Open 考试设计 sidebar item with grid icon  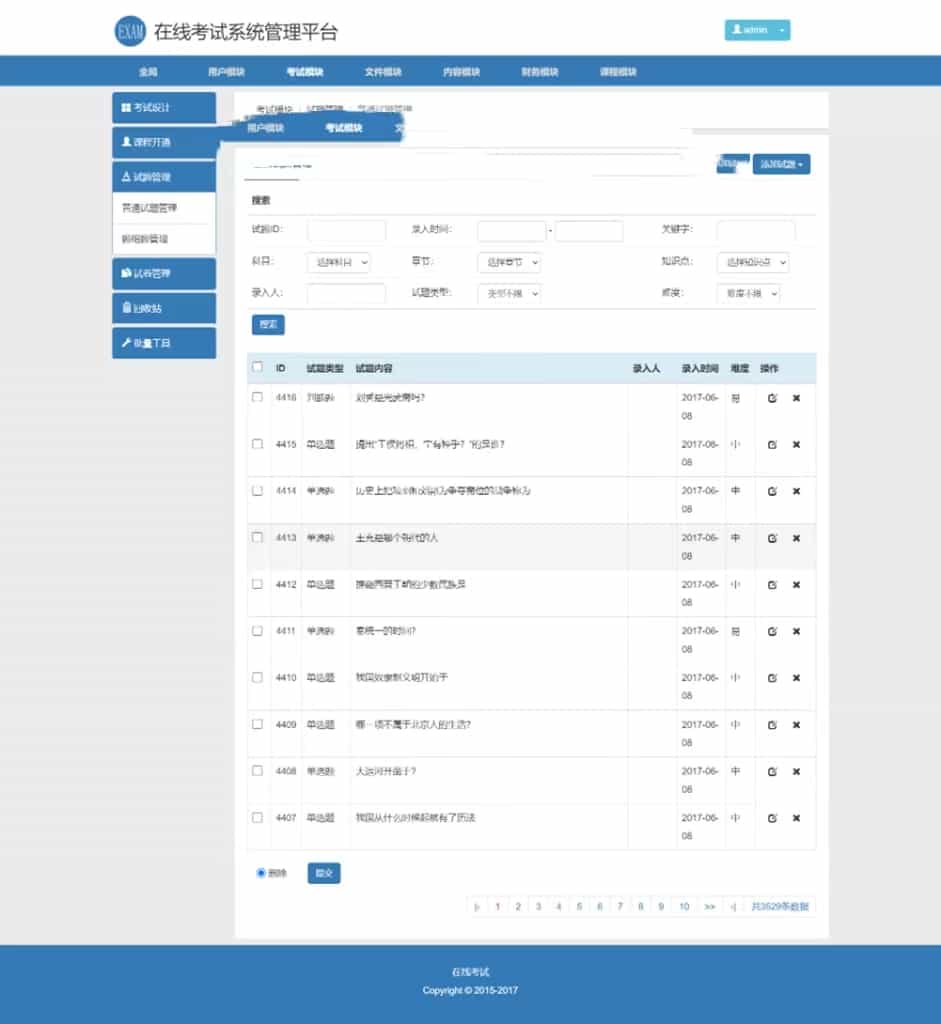[x=164, y=107]
